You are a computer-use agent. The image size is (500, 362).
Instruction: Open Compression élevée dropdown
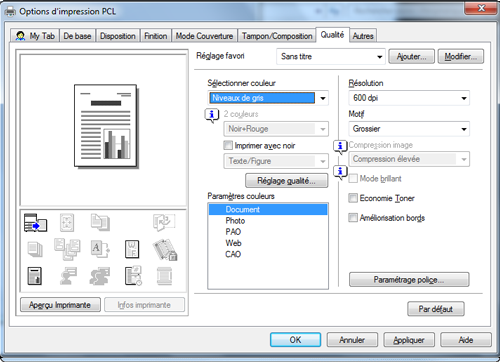point(409,159)
